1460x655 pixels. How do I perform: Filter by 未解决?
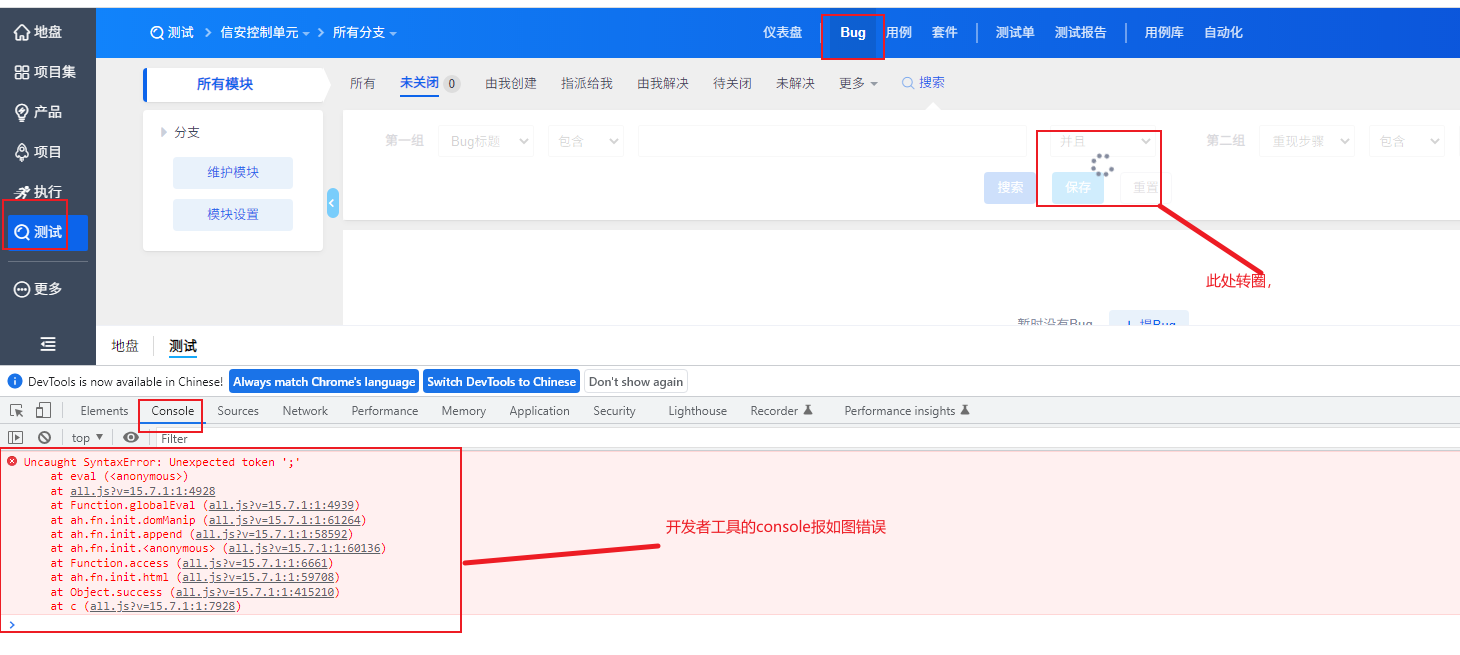pyautogui.click(x=795, y=83)
